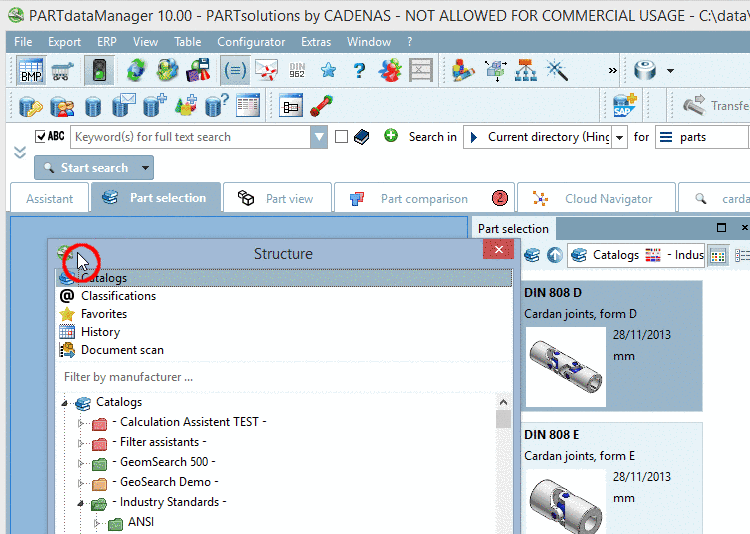
Task: Switch to the Part view tab
Action: [277, 199]
